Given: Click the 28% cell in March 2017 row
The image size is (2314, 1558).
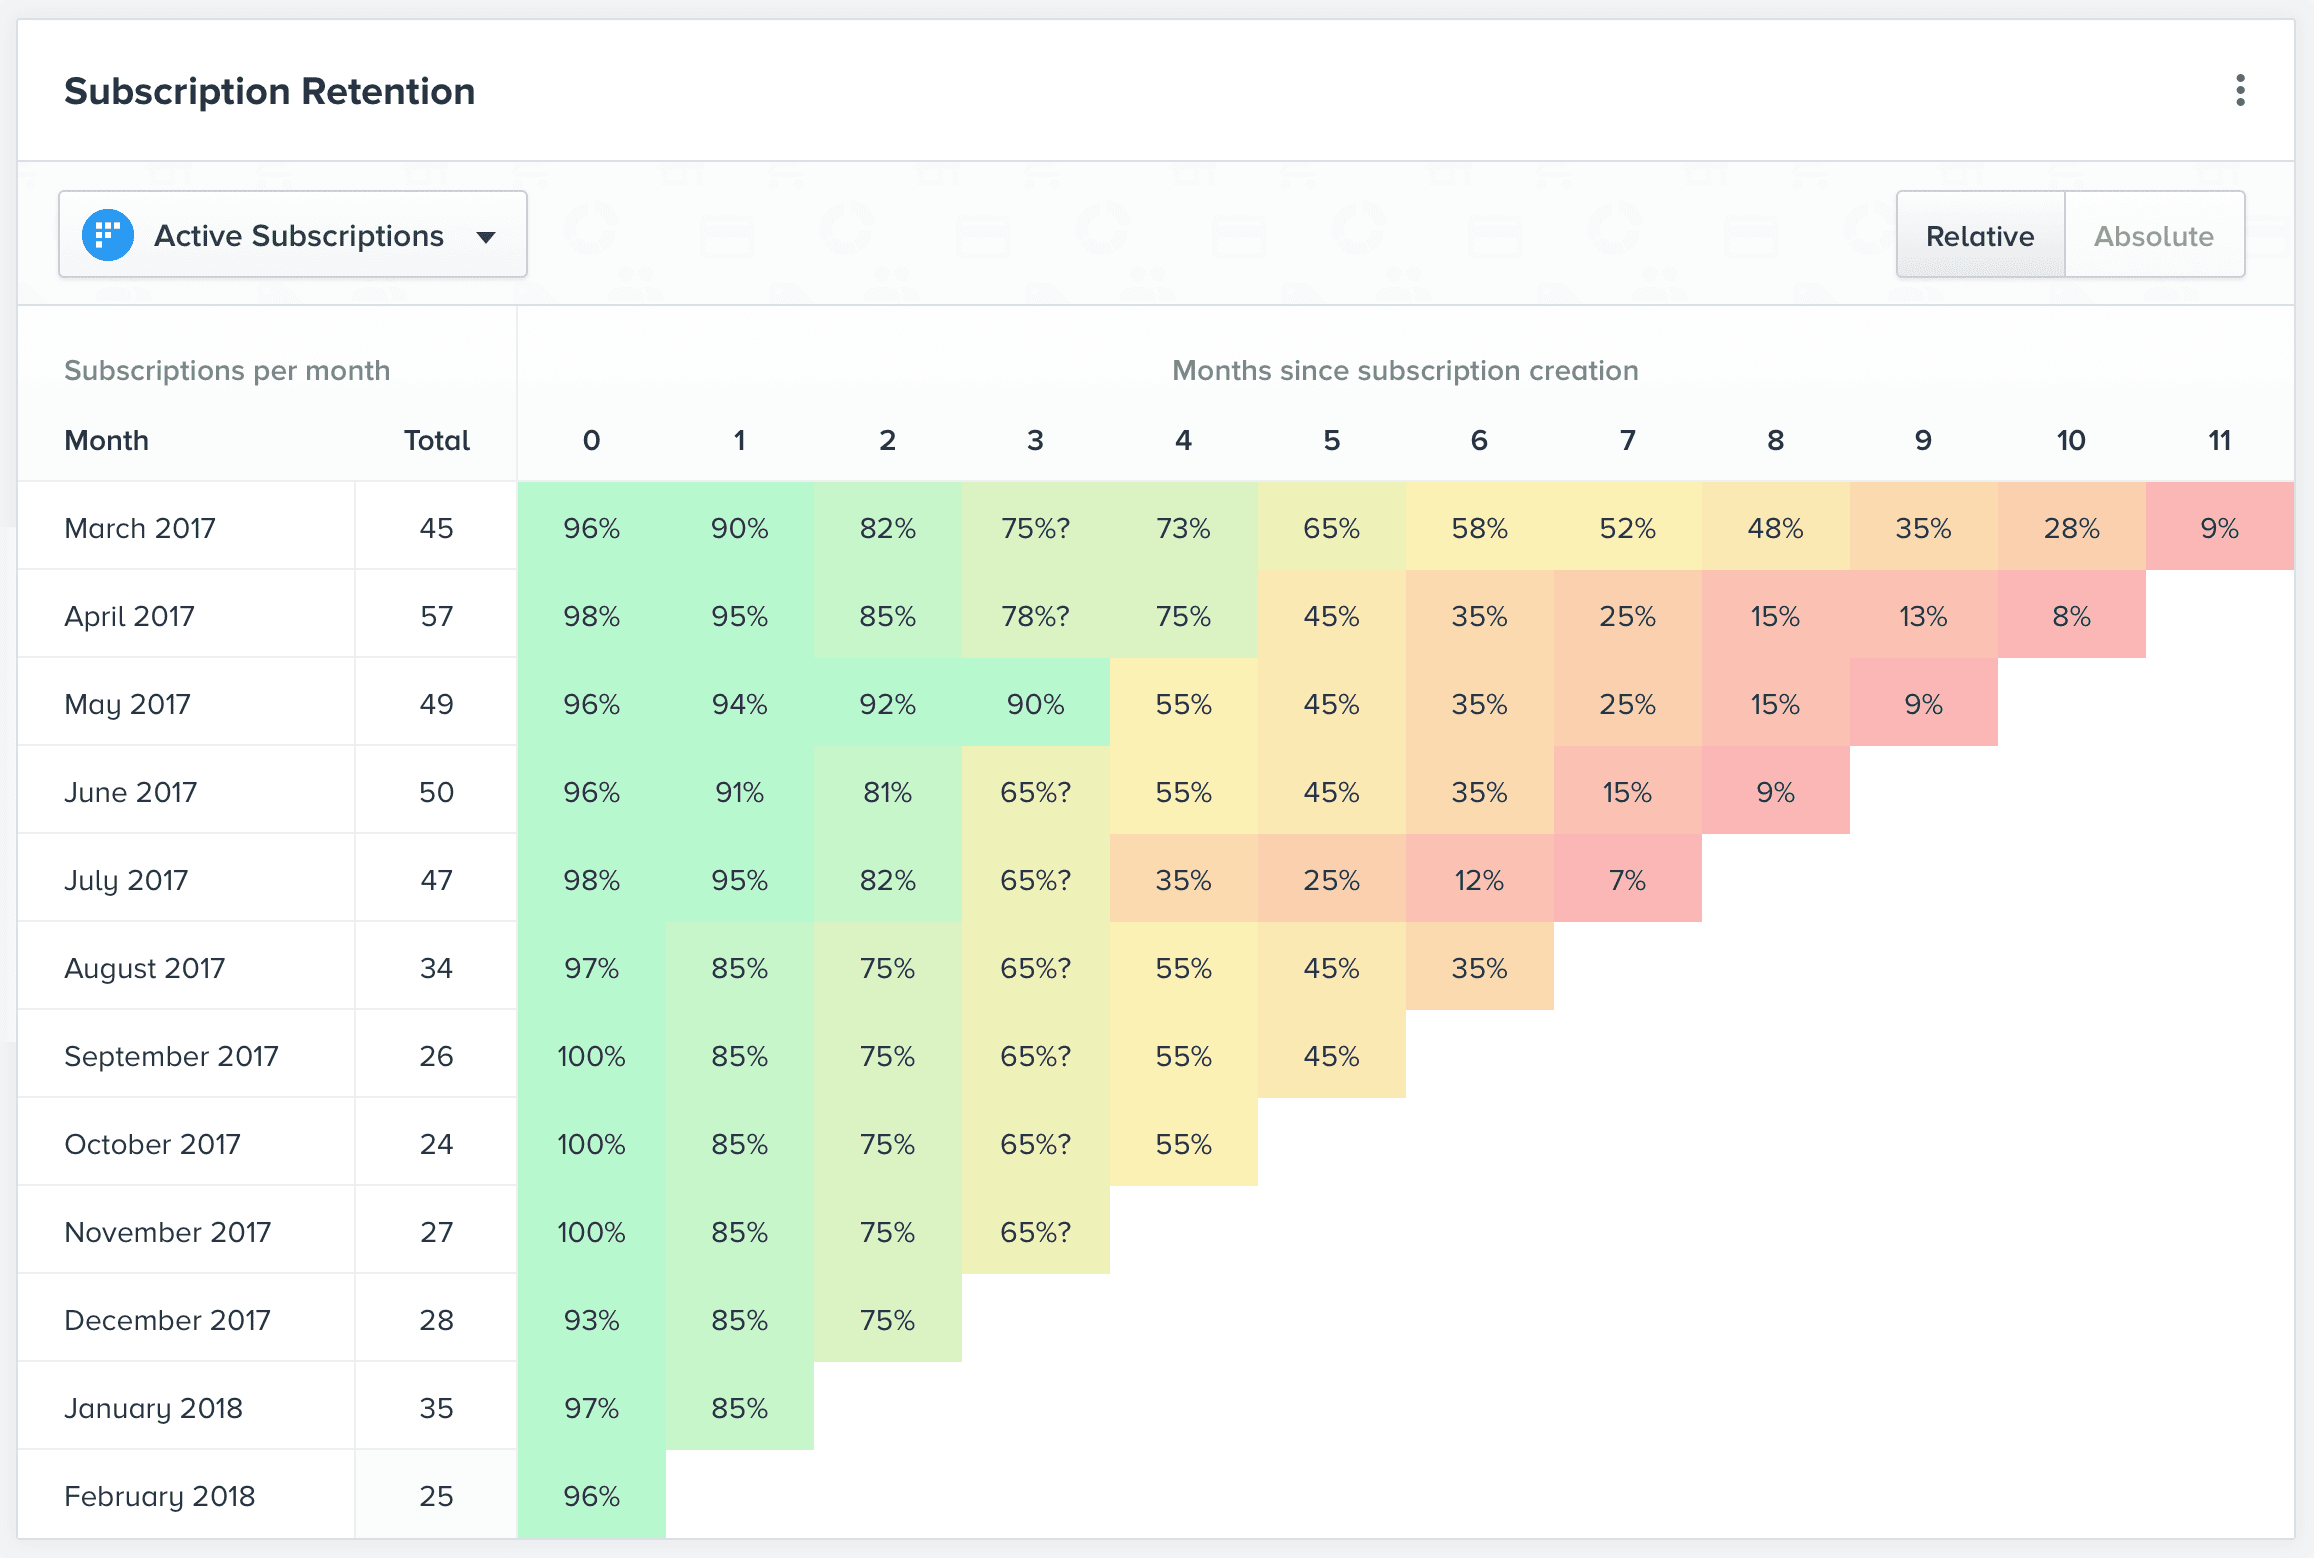Looking at the screenshot, I should (x=2072, y=526).
